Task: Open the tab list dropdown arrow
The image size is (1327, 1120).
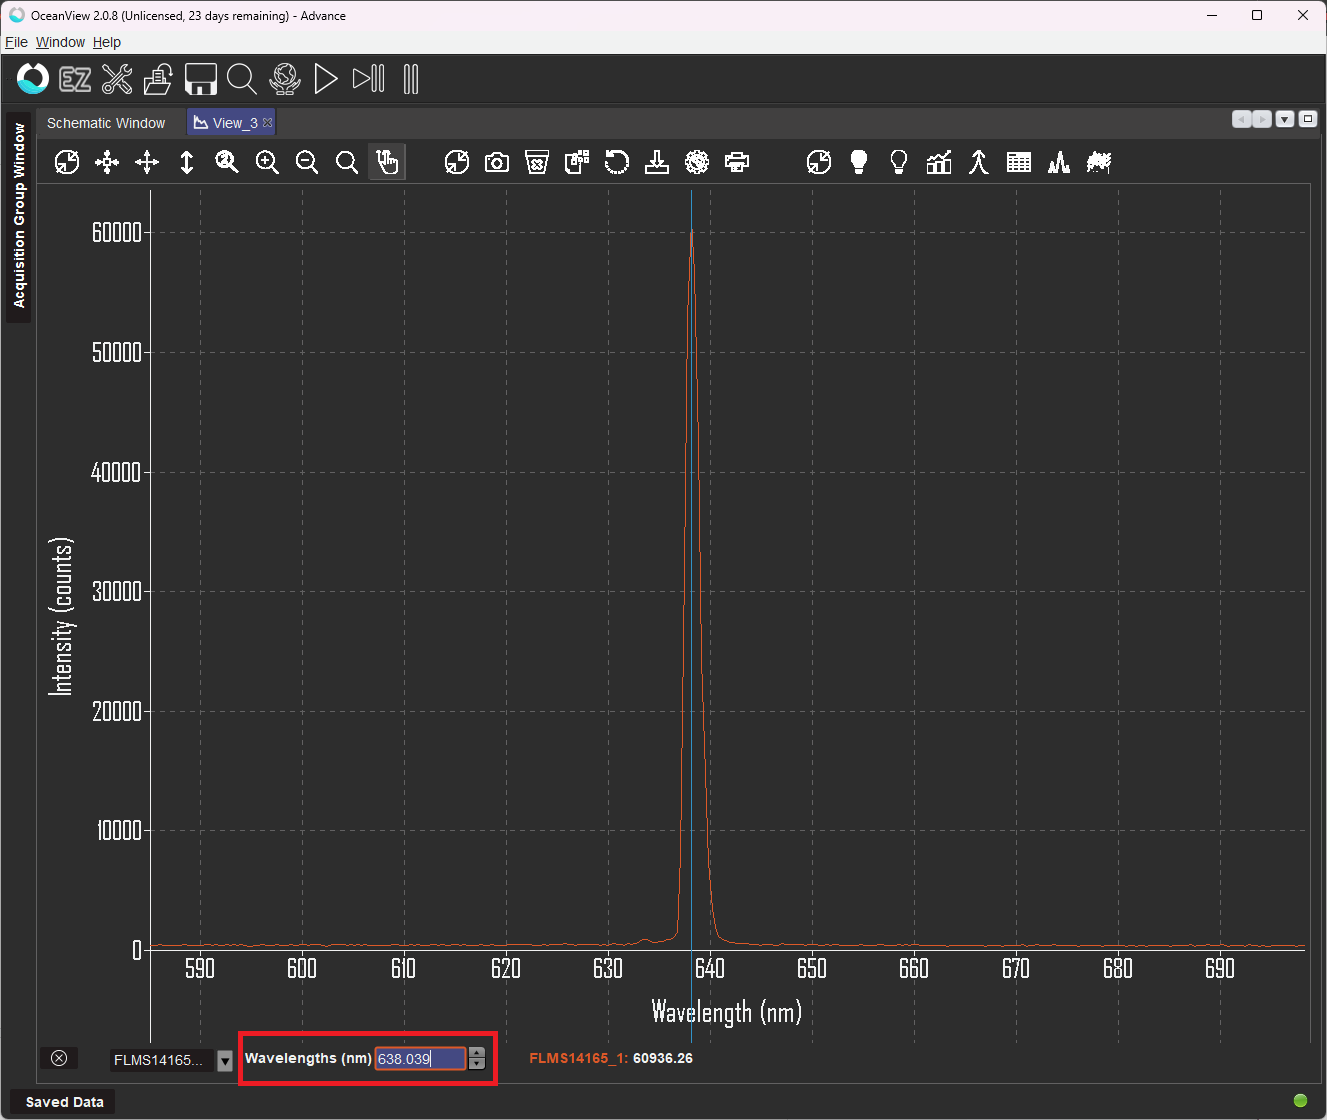Action: point(1285,119)
